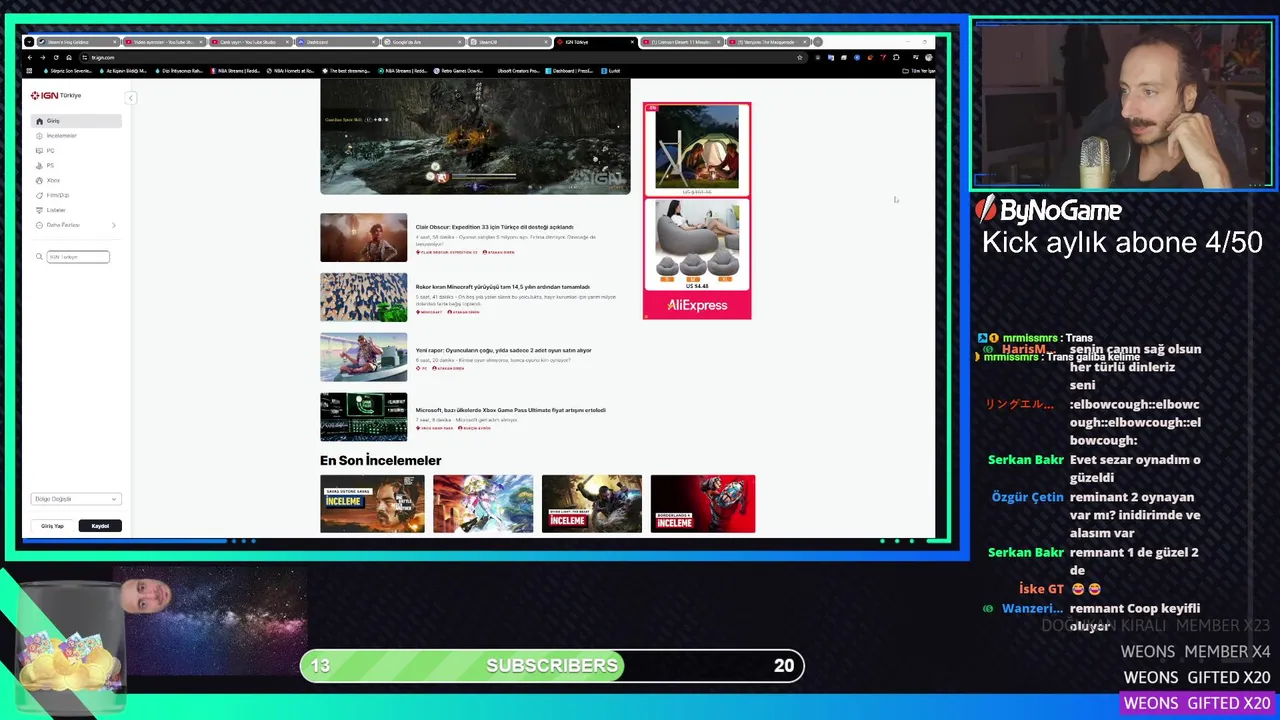
Task: Expand the Daha Fazlası submenu
Action: (x=77, y=225)
